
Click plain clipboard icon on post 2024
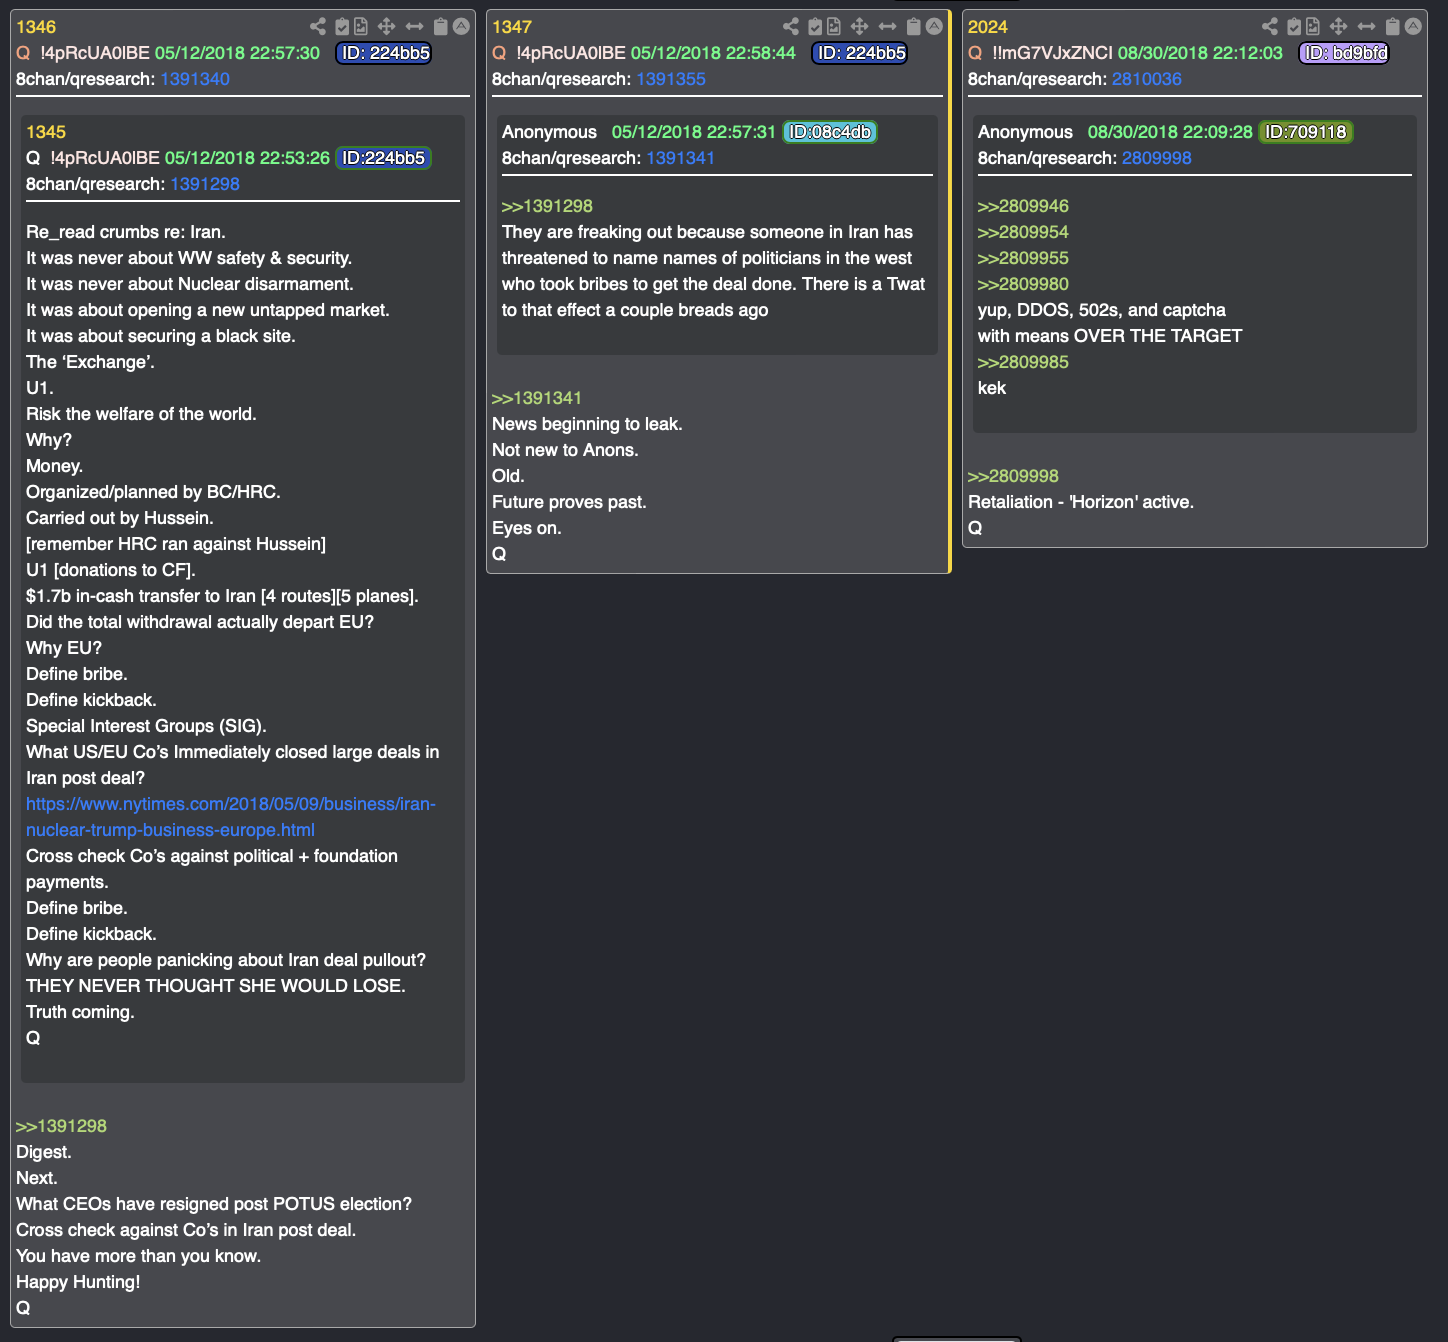coord(1392,27)
